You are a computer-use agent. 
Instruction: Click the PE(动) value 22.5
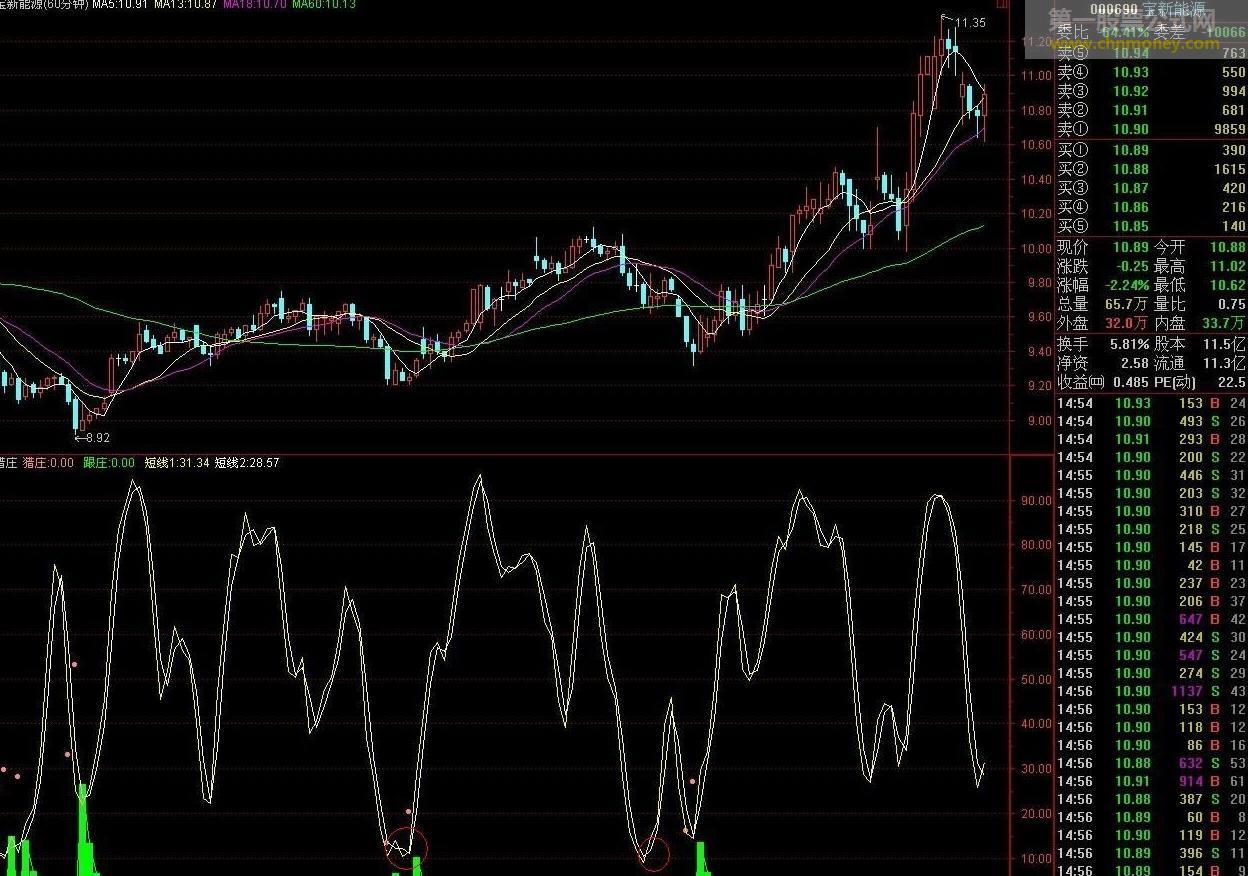(x=1232, y=382)
